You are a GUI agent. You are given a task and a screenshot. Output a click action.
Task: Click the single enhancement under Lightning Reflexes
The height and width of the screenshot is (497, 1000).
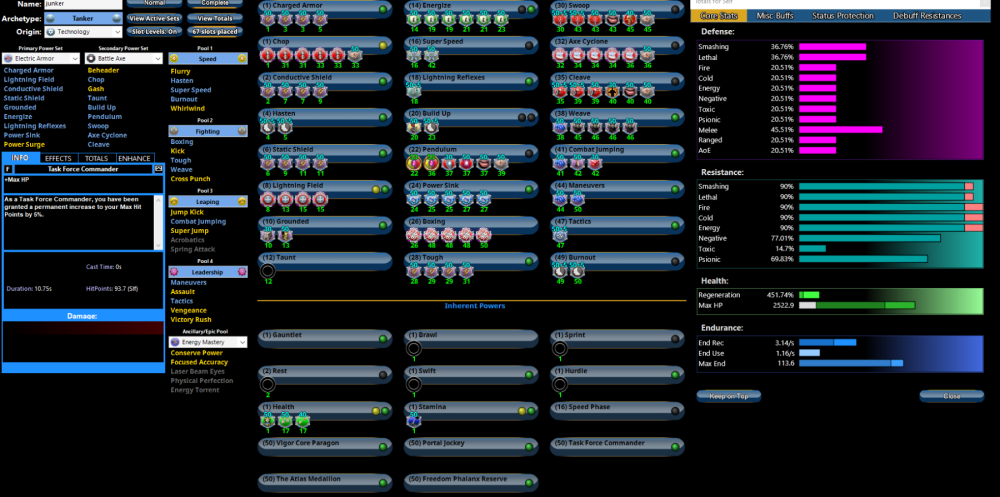pyautogui.click(x=413, y=90)
